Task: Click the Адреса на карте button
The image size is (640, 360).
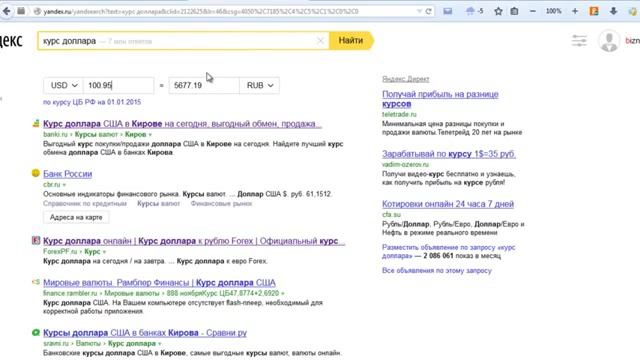Action: (76, 217)
